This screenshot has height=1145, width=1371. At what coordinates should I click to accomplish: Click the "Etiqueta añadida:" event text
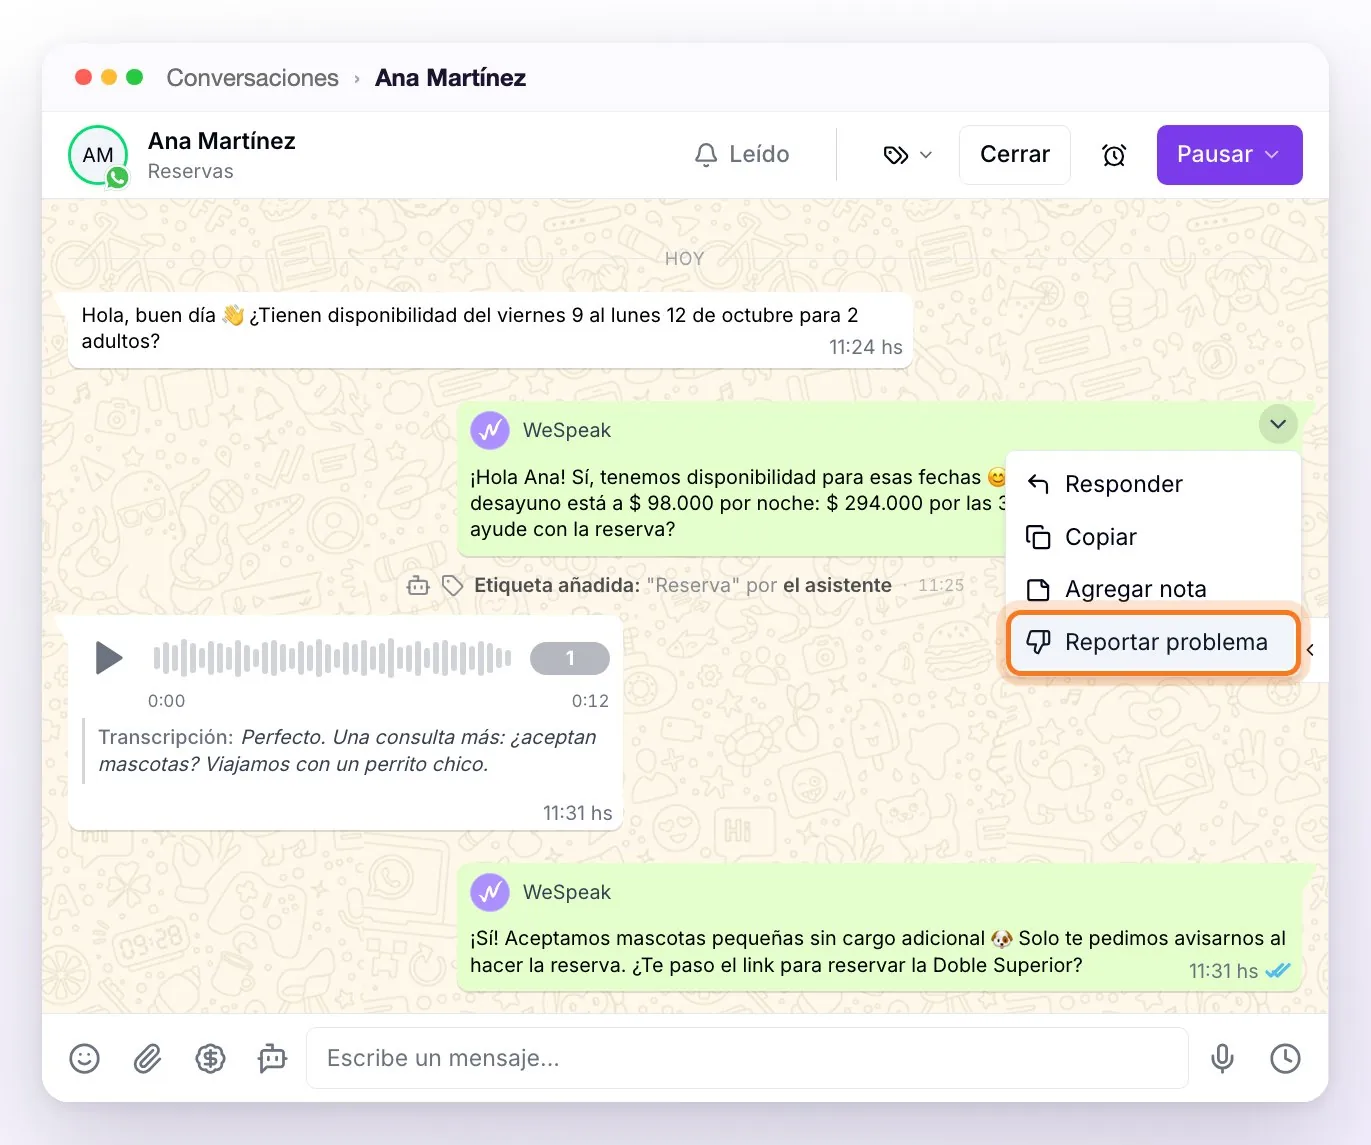pyautogui.click(x=557, y=586)
